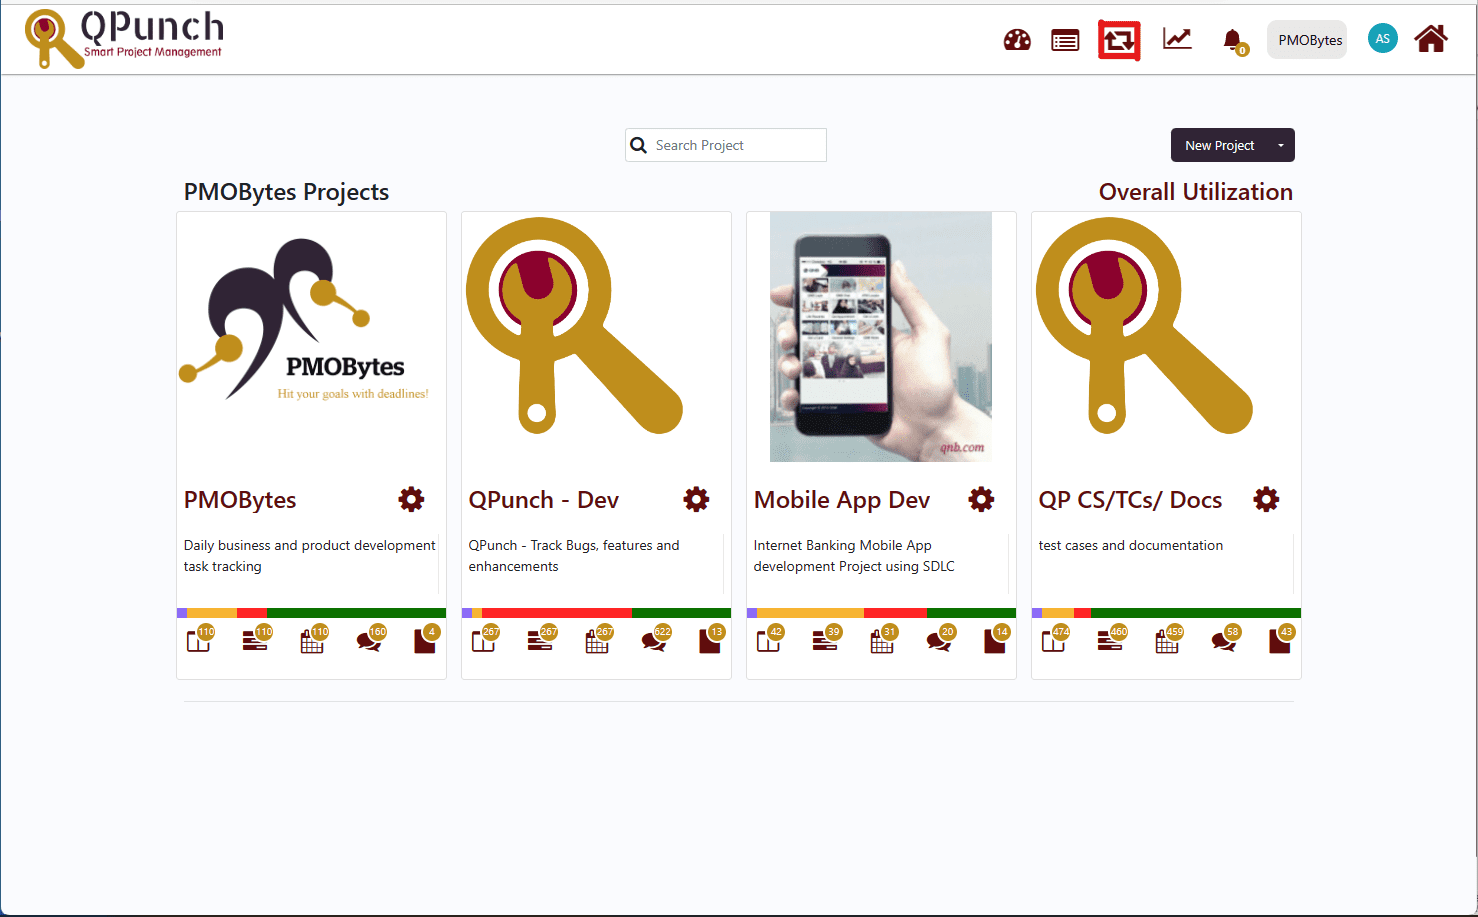Open PMOBytes comments icon with 160 badge

pos(370,640)
